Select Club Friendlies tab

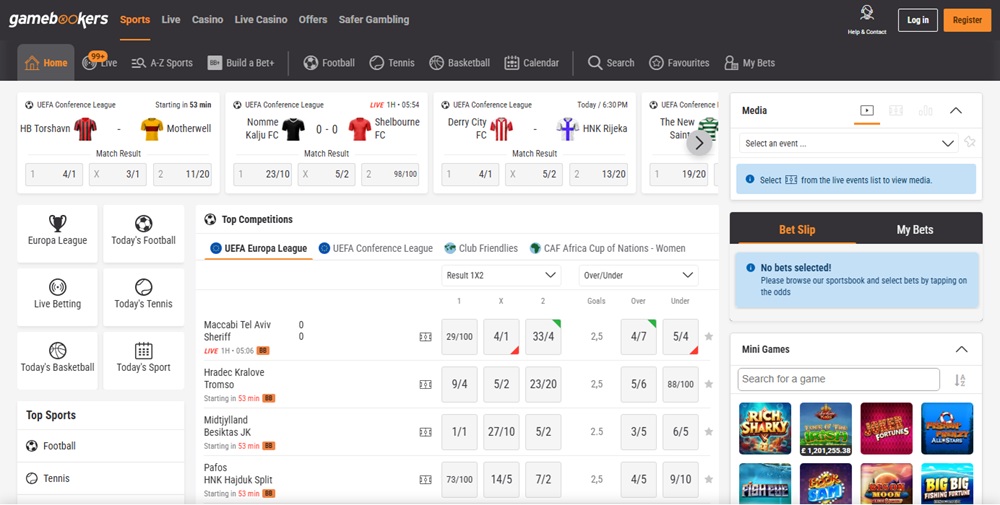tap(481, 248)
